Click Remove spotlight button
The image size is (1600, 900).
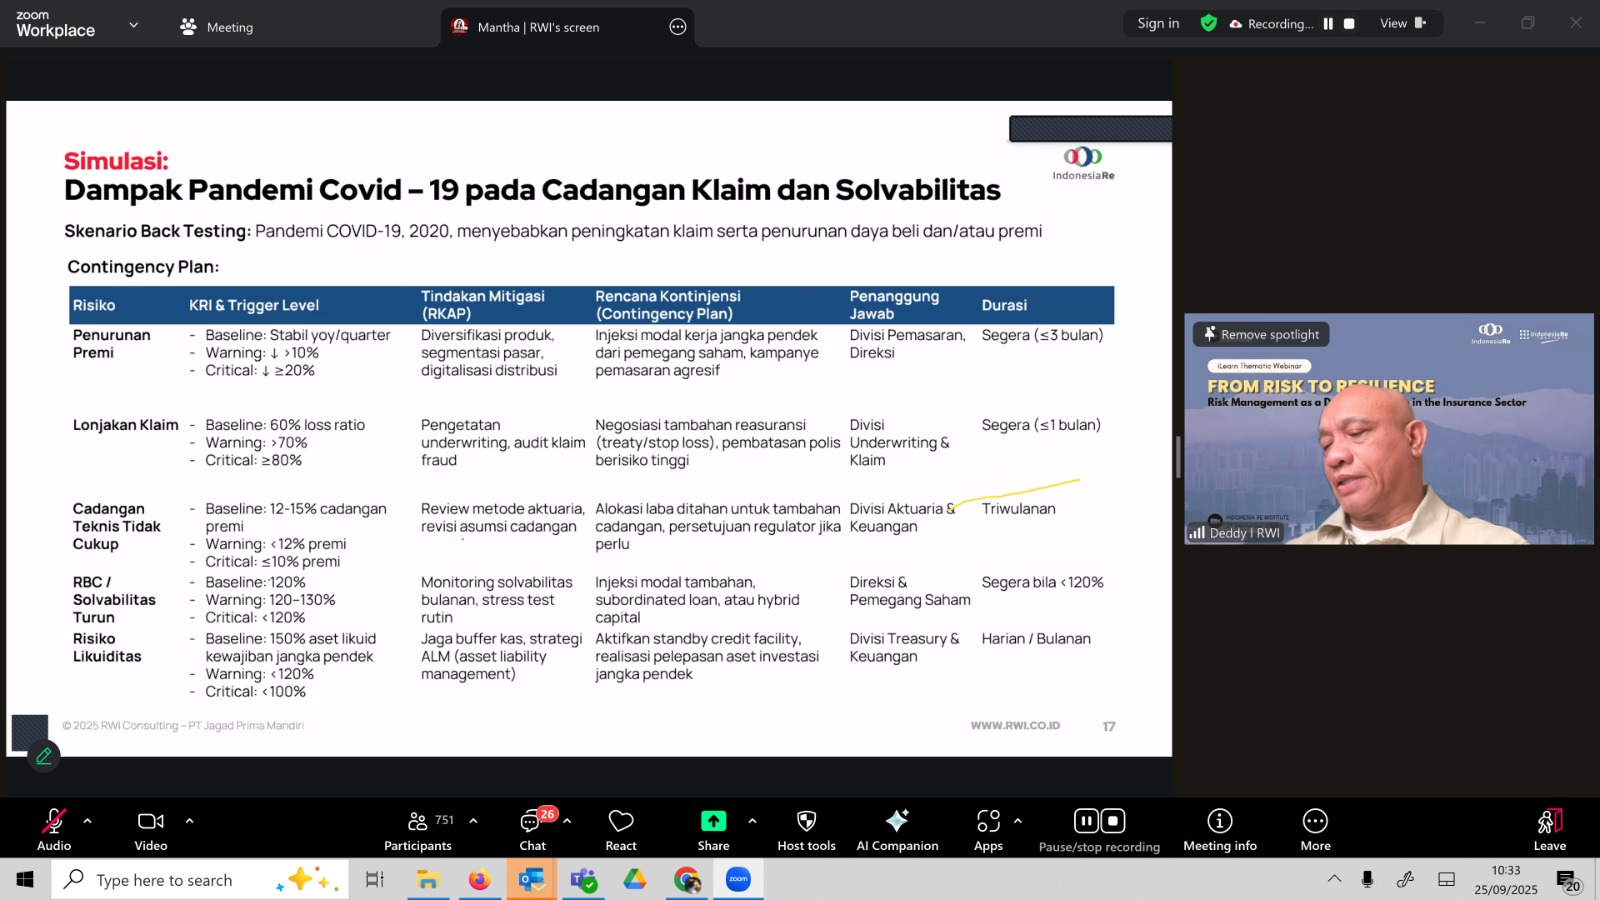click(1261, 335)
